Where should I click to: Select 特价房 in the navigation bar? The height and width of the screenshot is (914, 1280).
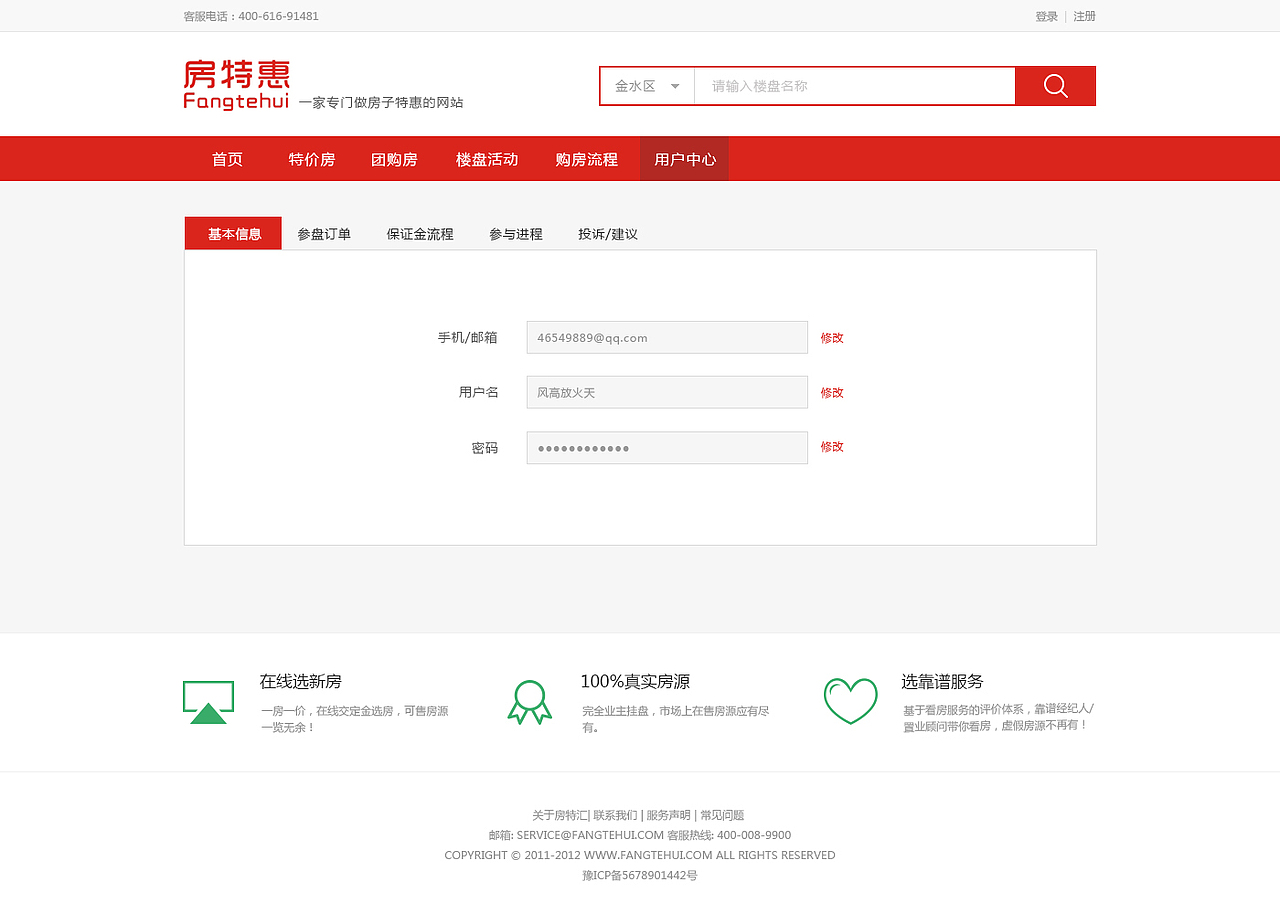click(x=311, y=158)
